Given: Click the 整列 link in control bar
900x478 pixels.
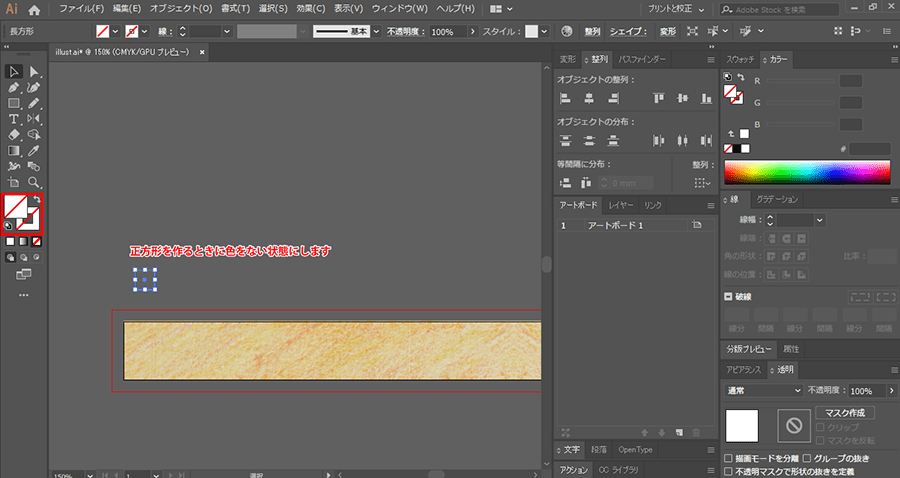Looking at the screenshot, I should [592, 32].
